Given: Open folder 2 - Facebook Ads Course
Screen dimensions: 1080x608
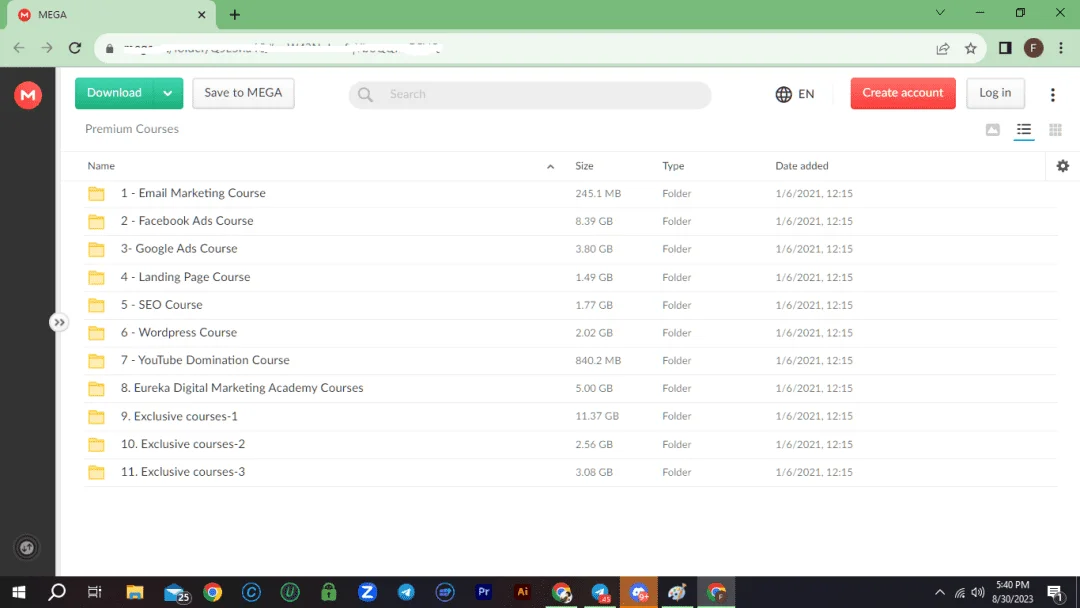Looking at the screenshot, I should [187, 221].
